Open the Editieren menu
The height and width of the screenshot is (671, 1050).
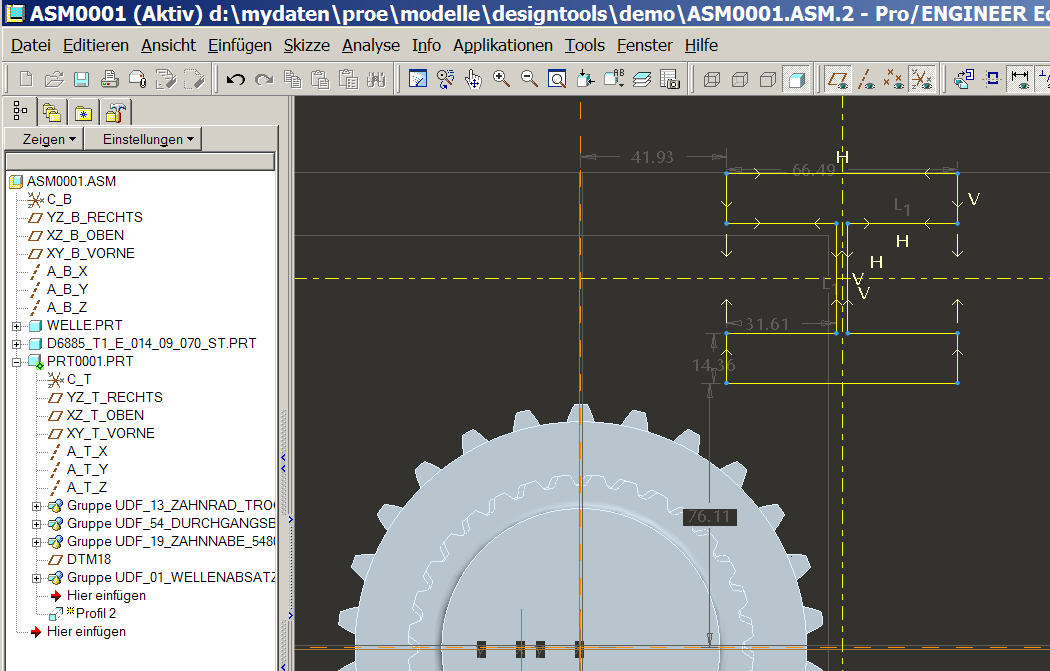tap(96, 46)
